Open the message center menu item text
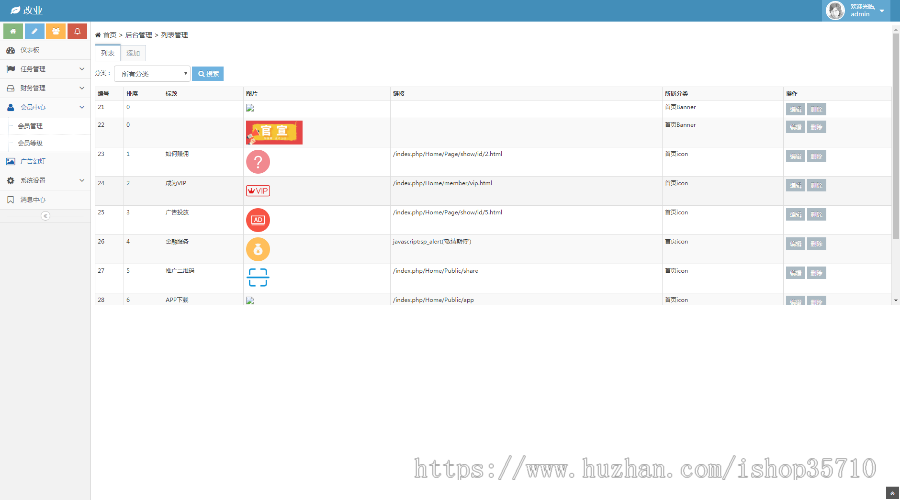 click(x=33, y=200)
